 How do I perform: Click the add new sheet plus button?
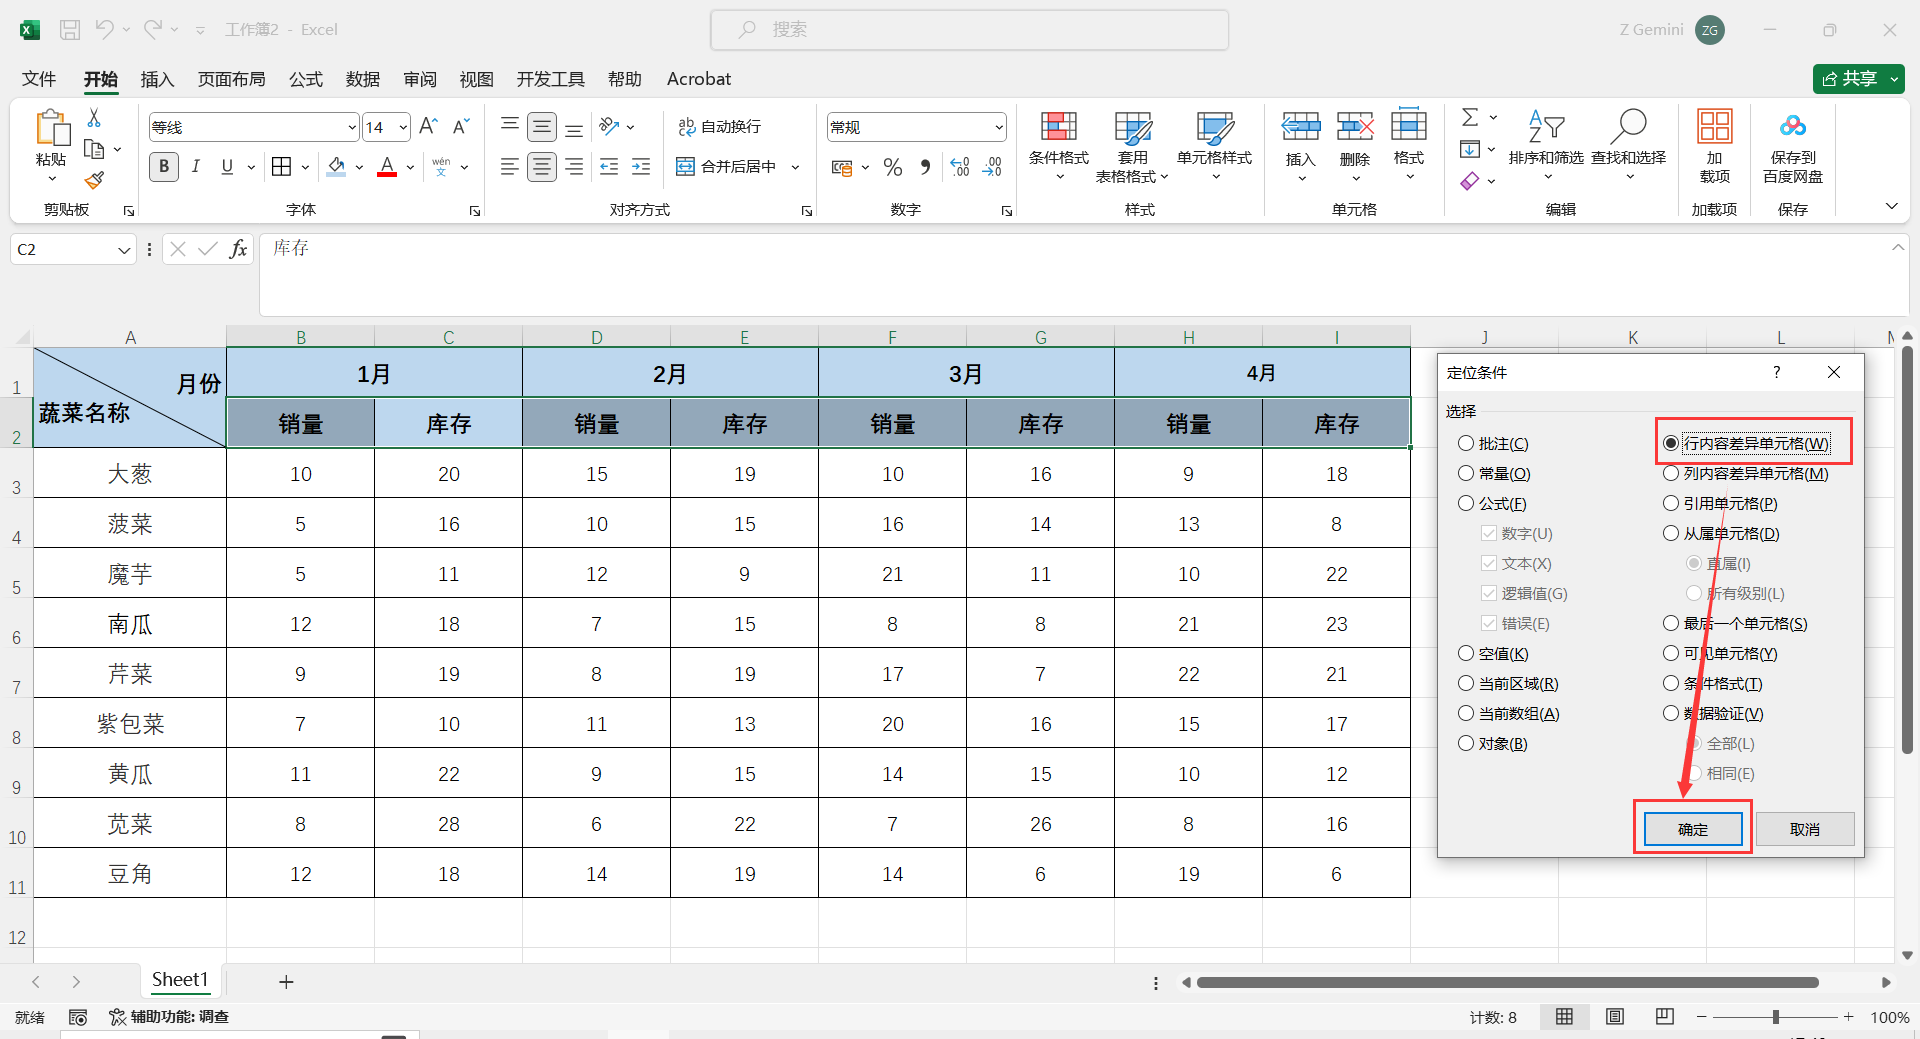(x=286, y=982)
